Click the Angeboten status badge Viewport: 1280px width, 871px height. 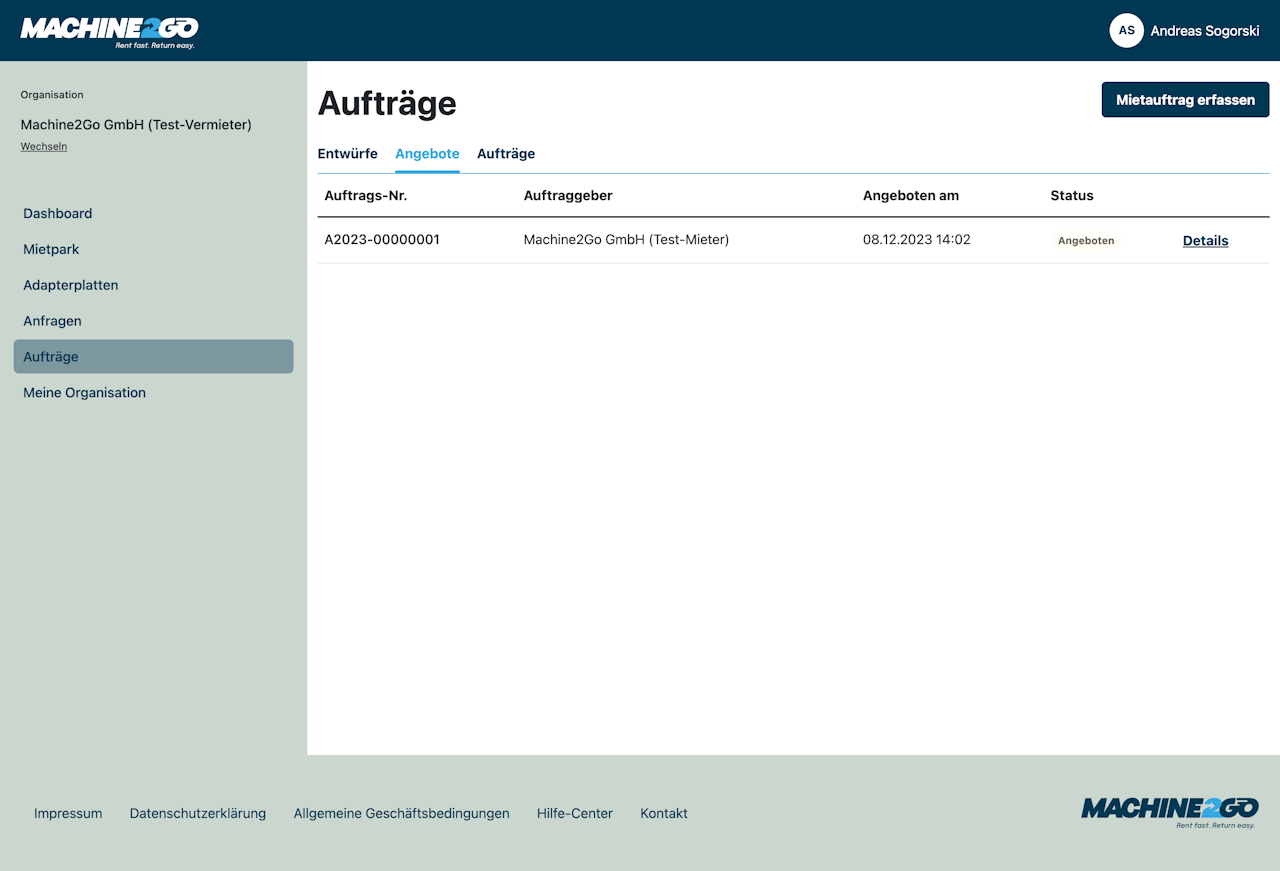coord(1086,241)
